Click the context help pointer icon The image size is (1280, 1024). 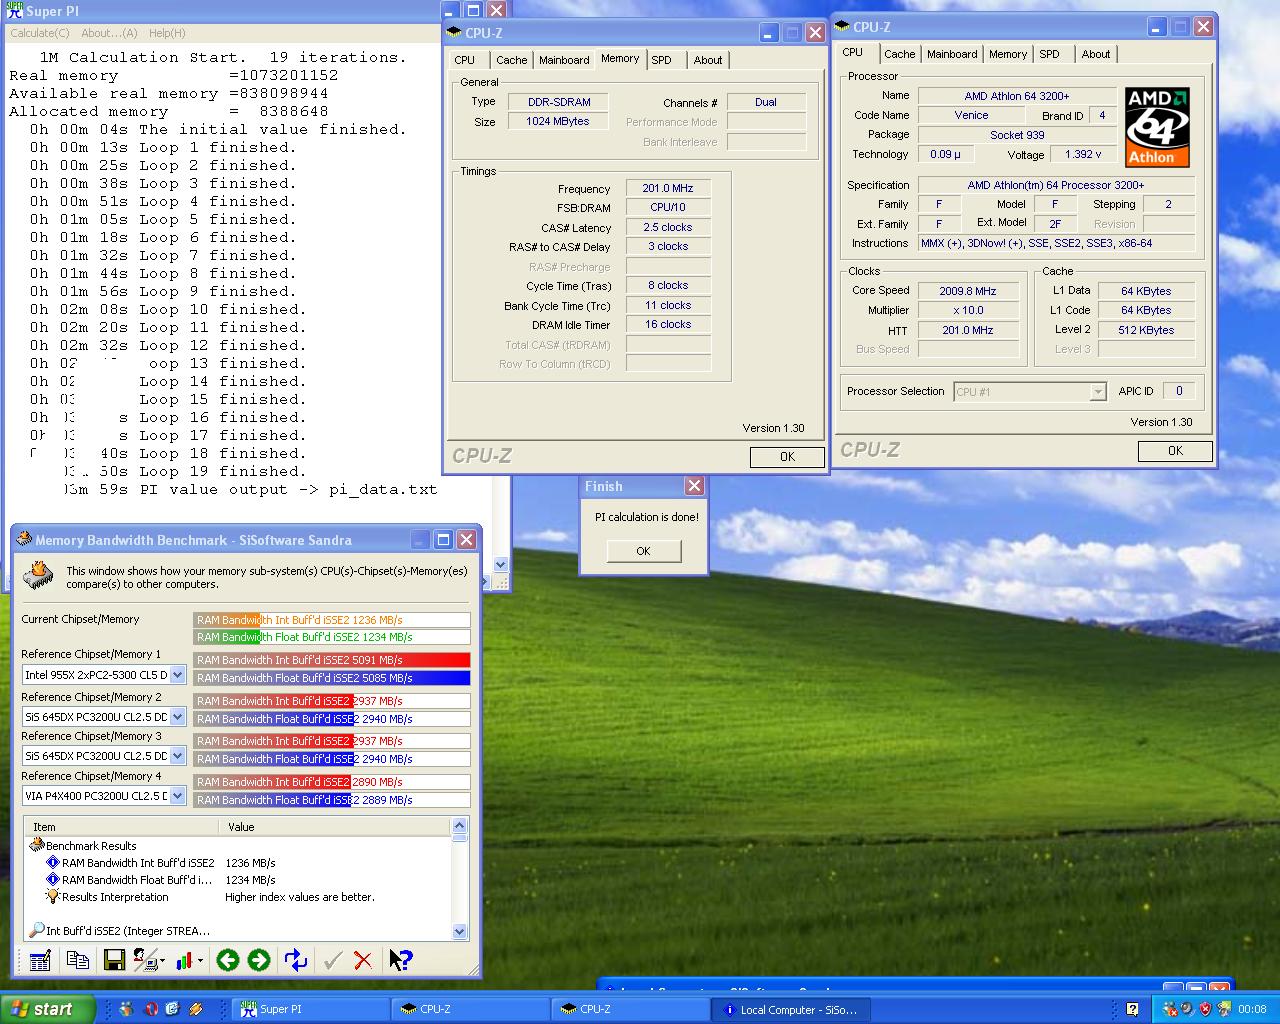click(400, 961)
